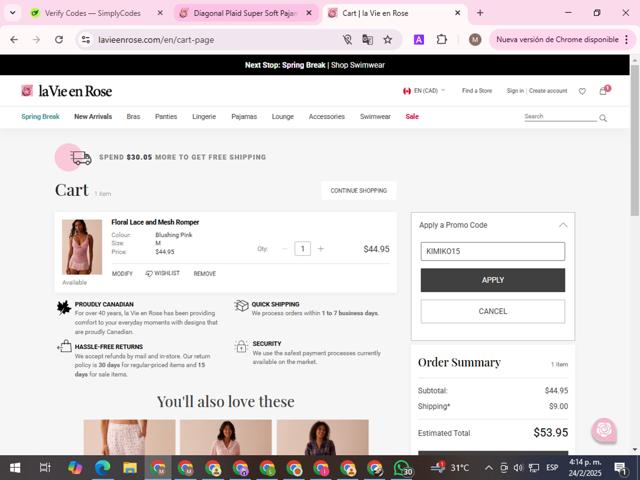The height and width of the screenshot is (480, 640).
Task: Open the browser extensions puzzle icon
Action: point(442,40)
